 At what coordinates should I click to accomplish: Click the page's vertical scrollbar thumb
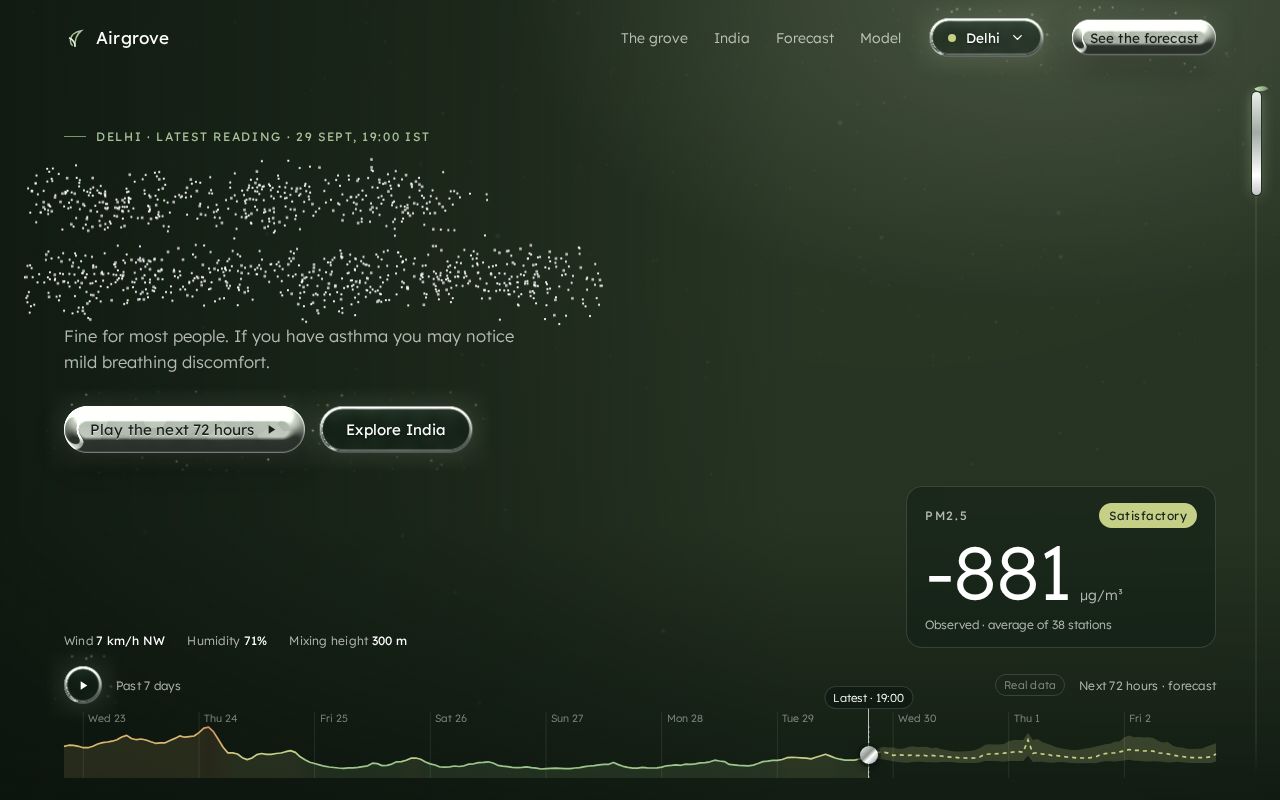click(1257, 142)
